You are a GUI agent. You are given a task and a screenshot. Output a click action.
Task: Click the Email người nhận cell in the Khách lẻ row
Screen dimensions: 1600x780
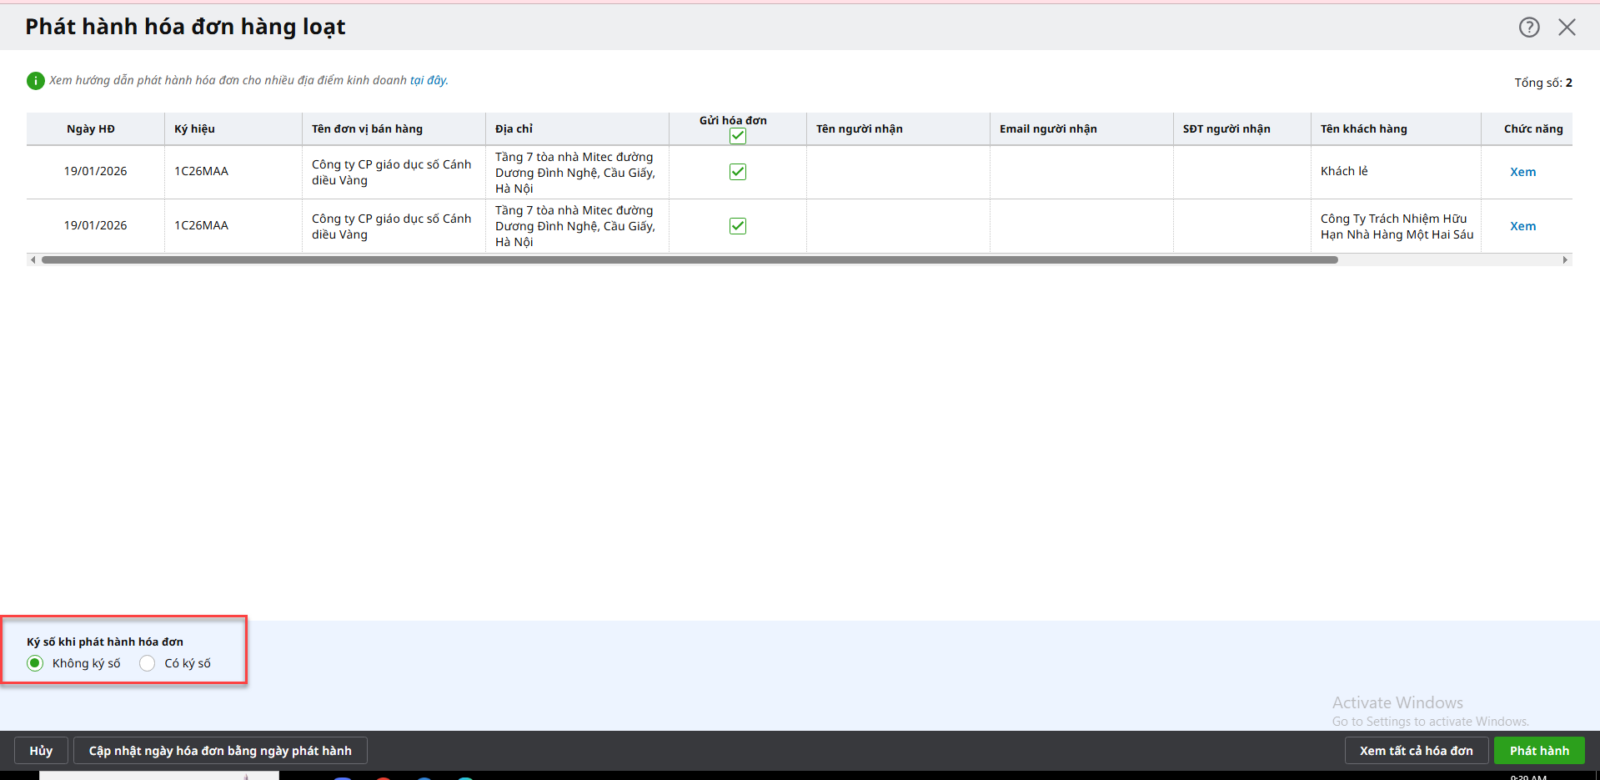1081,172
